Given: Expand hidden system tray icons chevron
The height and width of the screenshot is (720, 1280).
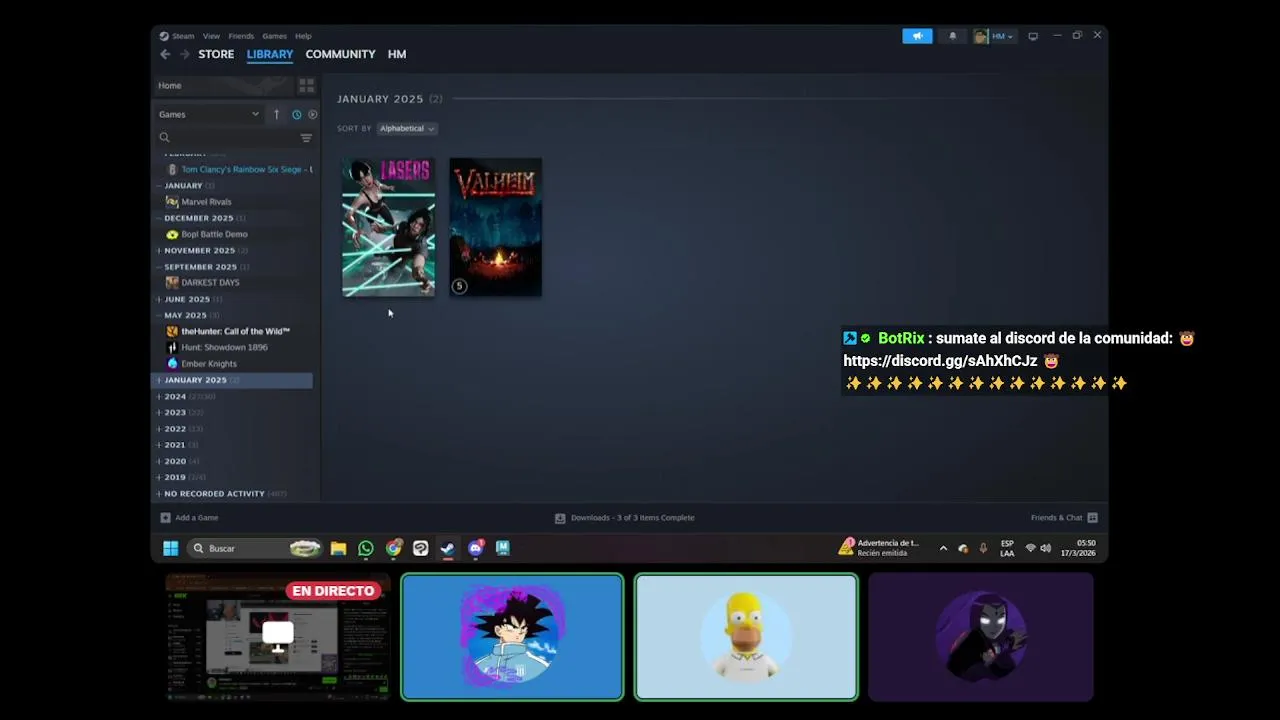Looking at the screenshot, I should click(x=943, y=548).
